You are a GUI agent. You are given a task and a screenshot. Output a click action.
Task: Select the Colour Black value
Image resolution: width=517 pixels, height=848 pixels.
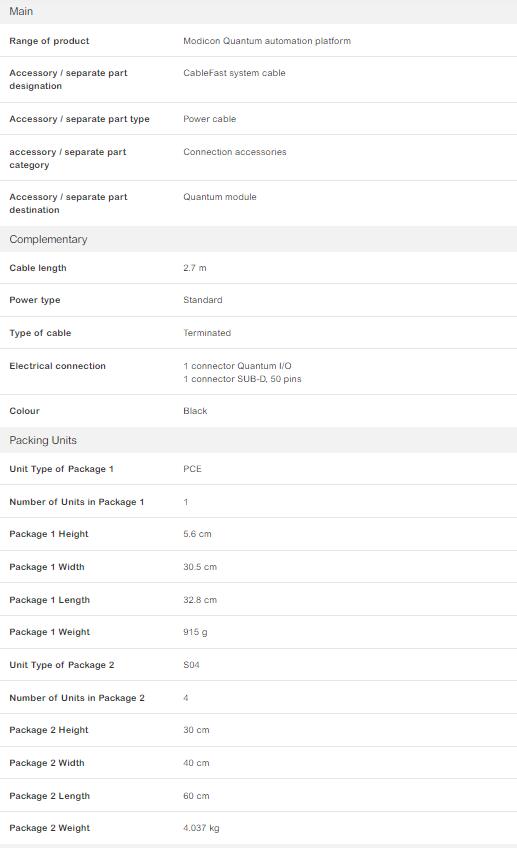[x=195, y=410]
